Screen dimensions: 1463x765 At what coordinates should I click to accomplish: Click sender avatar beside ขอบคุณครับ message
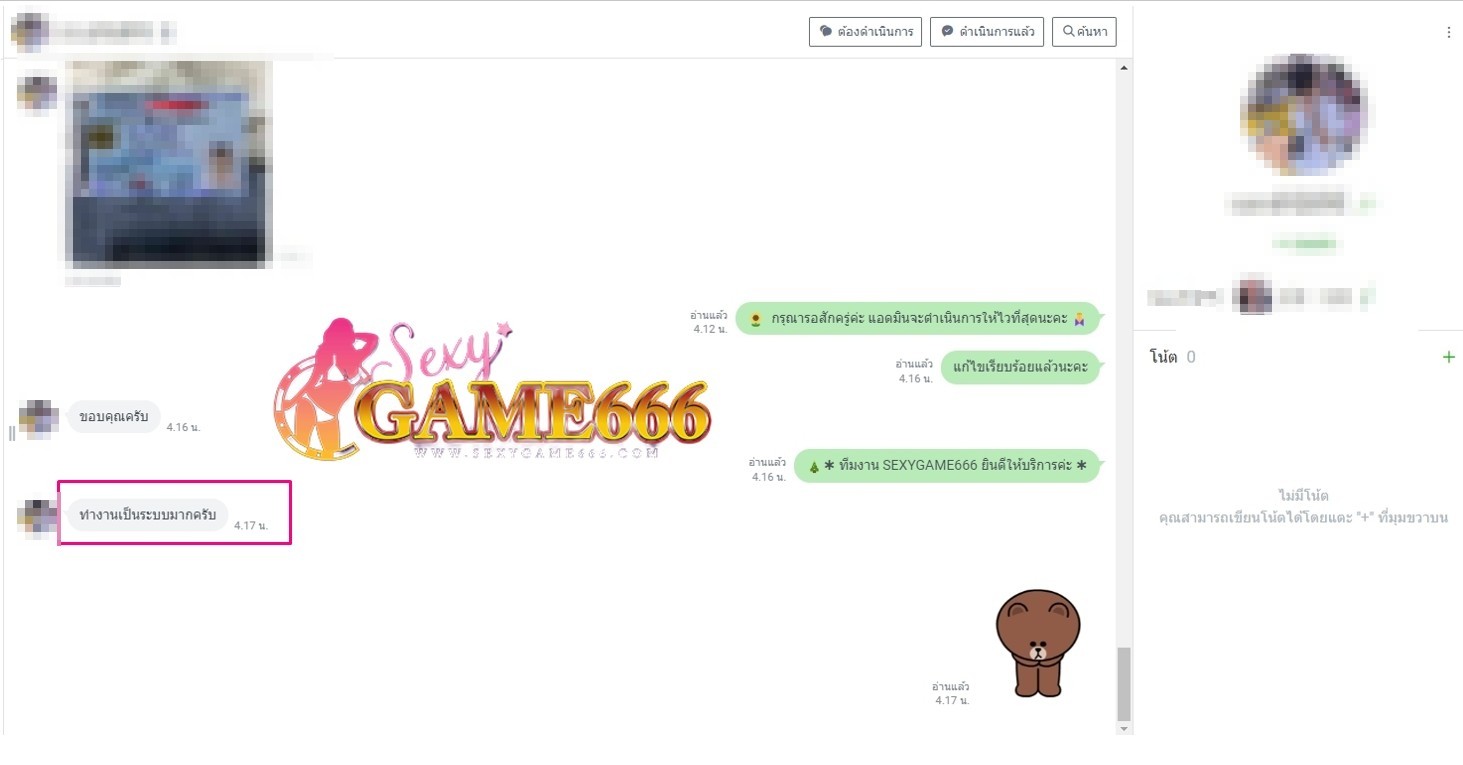coord(38,418)
